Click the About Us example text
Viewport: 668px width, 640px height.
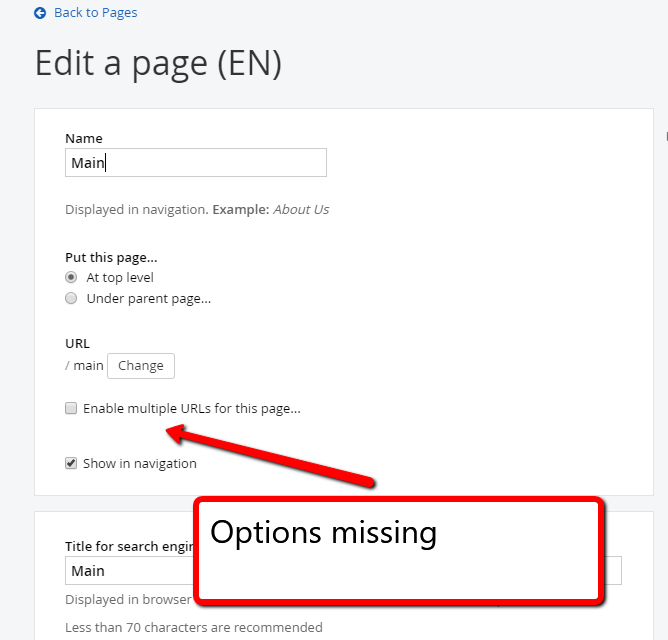click(301, 210)
